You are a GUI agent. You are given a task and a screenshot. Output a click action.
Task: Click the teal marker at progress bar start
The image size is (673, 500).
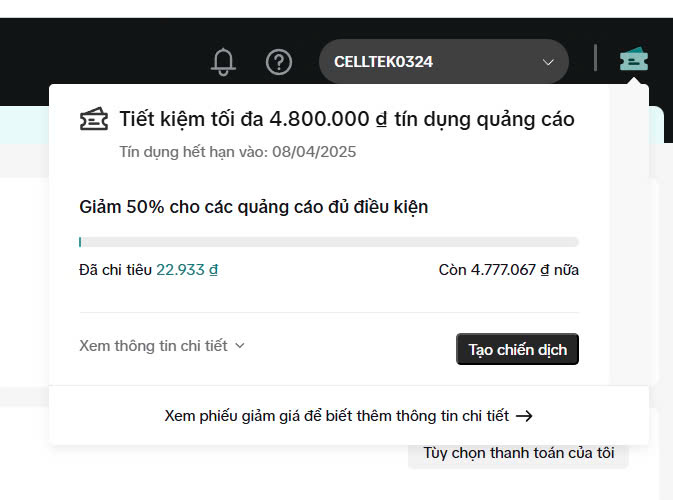(80, 242)
